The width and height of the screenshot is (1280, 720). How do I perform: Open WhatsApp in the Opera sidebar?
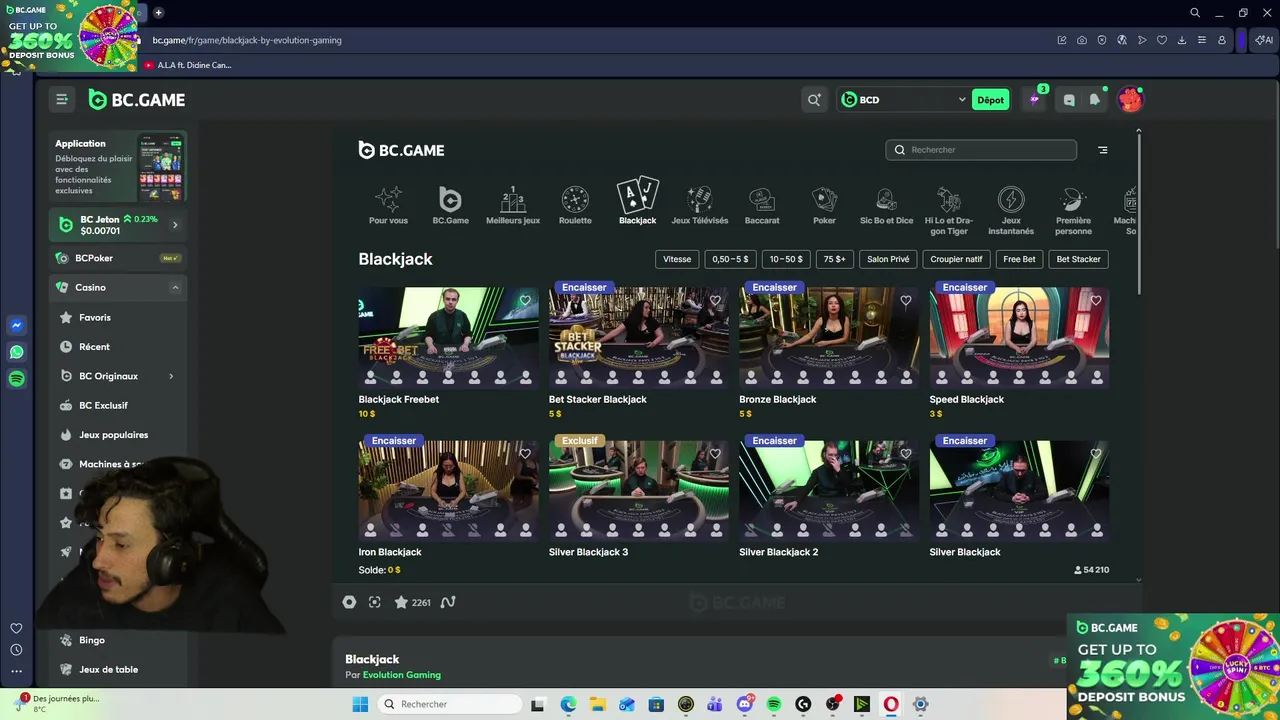click(16, 352)
